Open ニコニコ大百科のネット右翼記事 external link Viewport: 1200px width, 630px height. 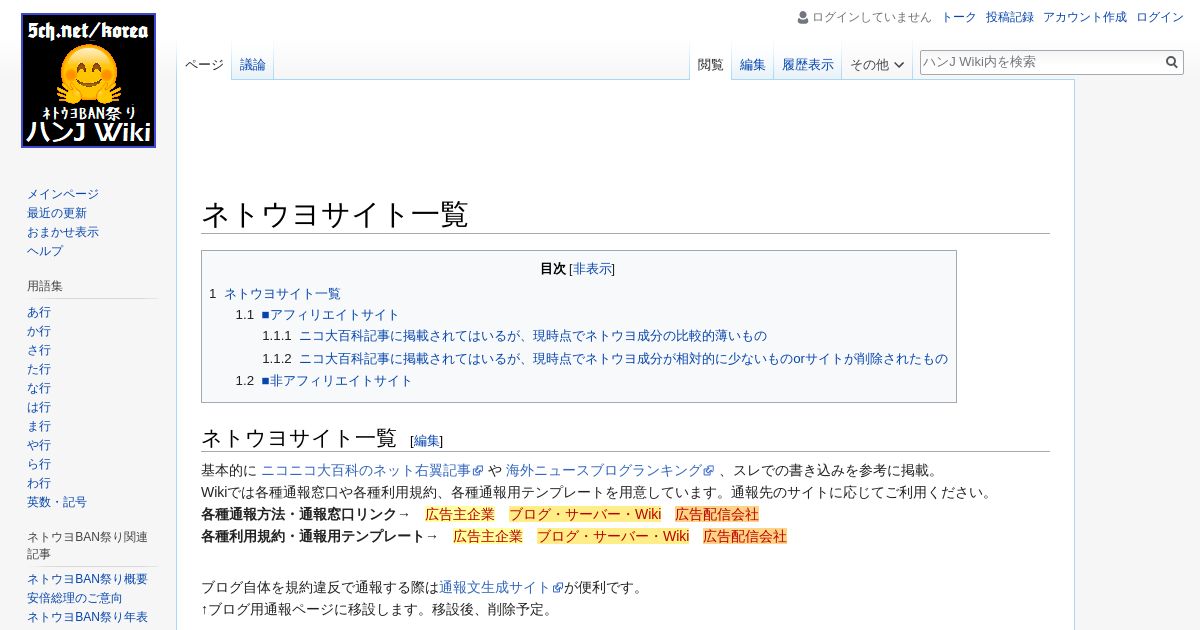click(372, 470)
